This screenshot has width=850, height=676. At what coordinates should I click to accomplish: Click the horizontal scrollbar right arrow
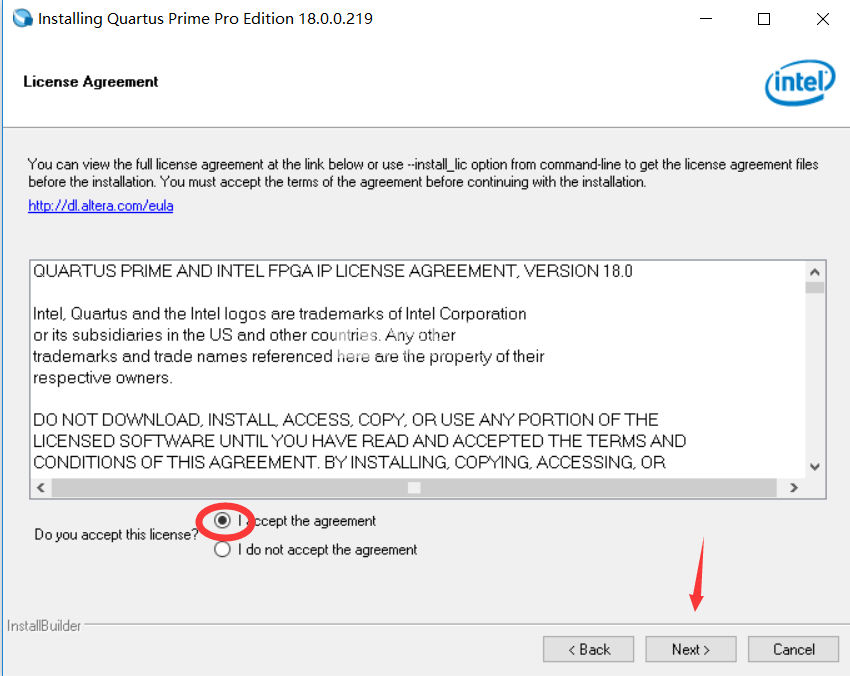pos(794,487)
